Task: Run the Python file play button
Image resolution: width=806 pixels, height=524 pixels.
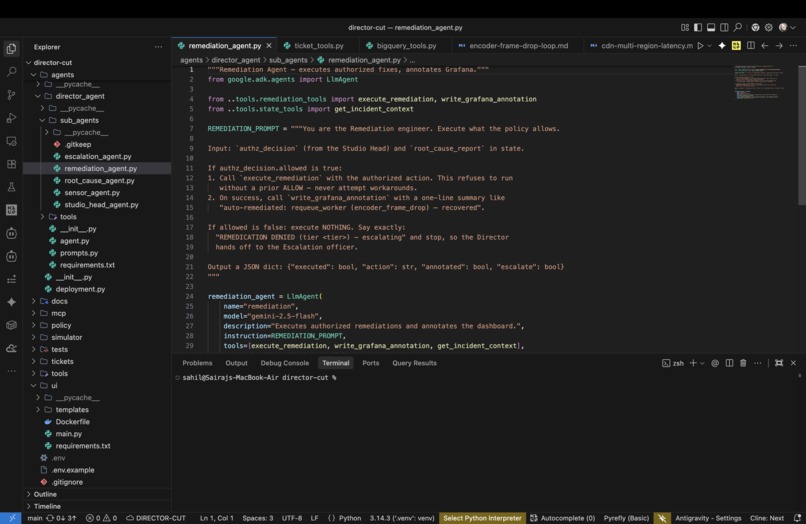Action: [700, 46]
